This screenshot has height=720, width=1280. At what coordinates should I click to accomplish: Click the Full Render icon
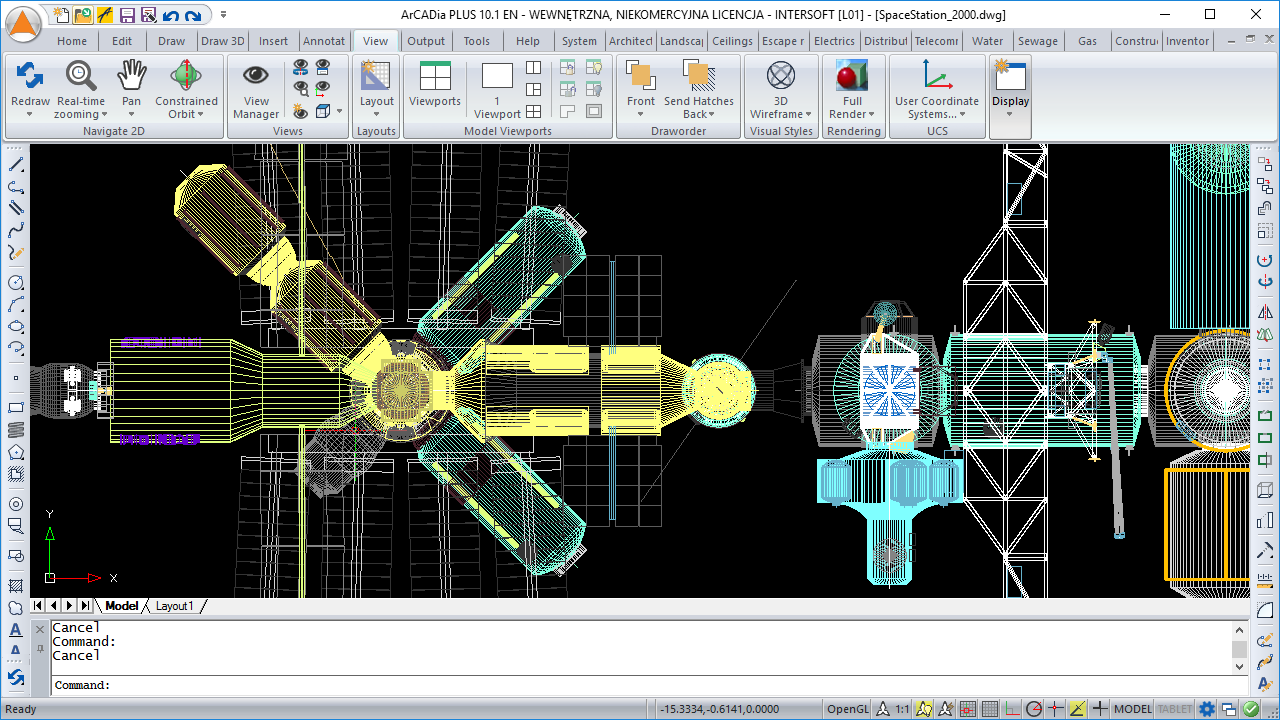coord(852,76)
